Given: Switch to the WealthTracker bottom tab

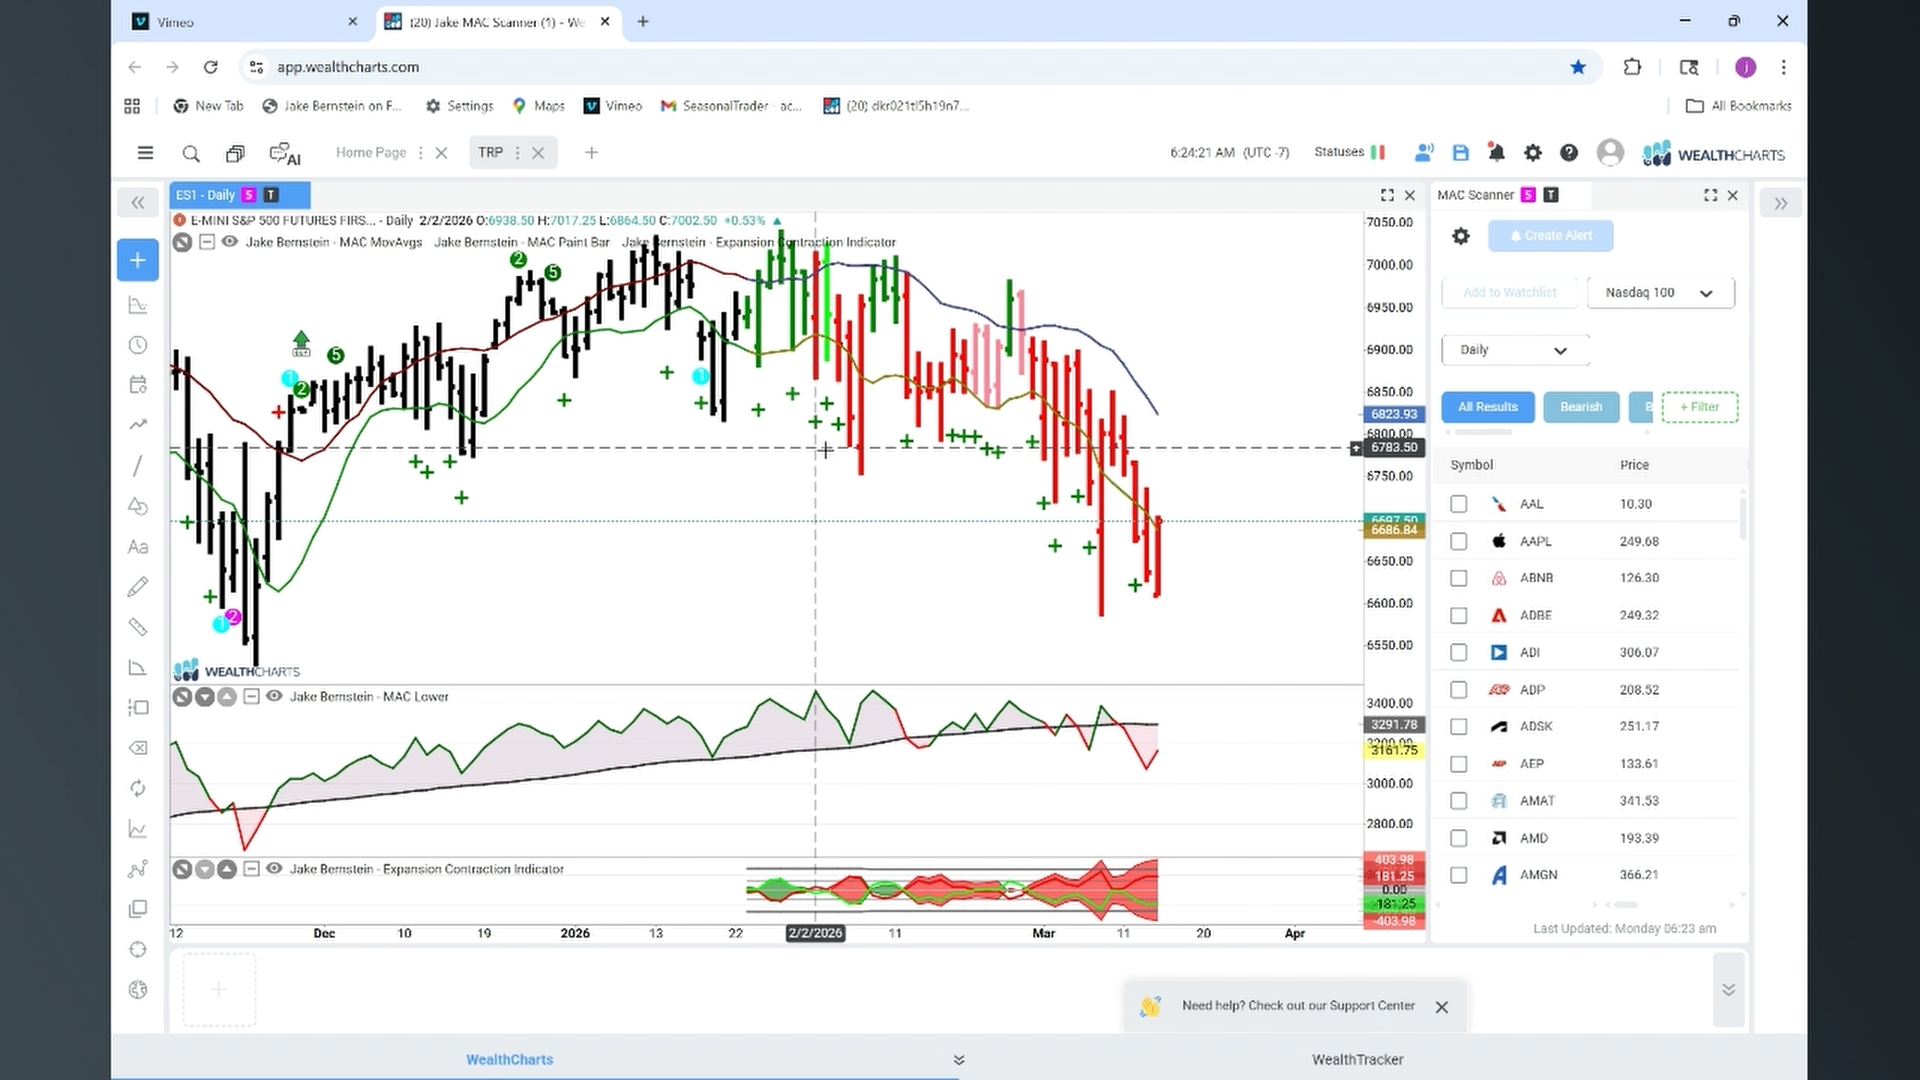Looking at the screenshot, I should 1357,1059.
